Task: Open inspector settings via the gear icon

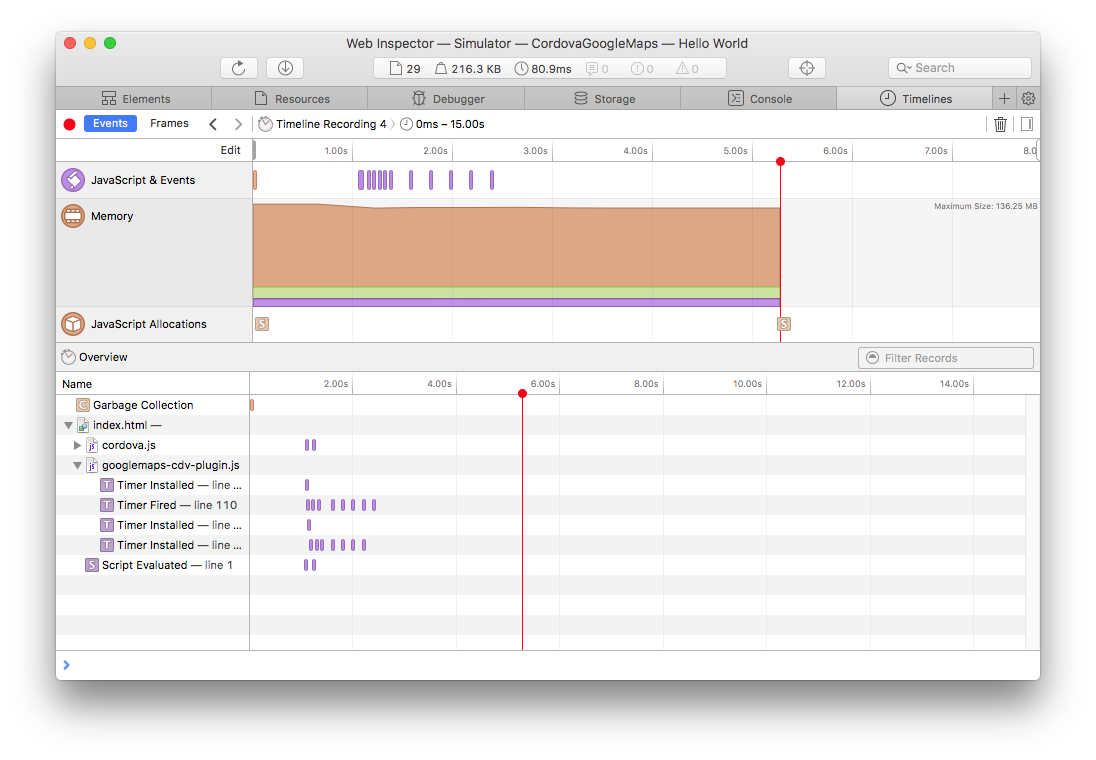Action: pos(1029,98)
